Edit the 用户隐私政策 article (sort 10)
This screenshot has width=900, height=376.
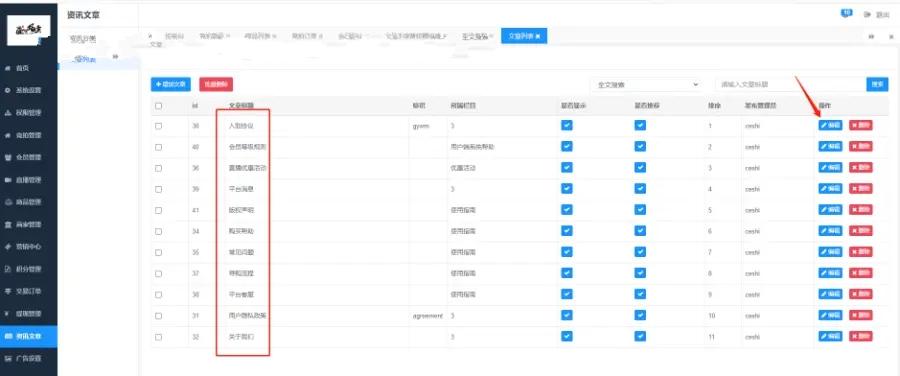830,315
